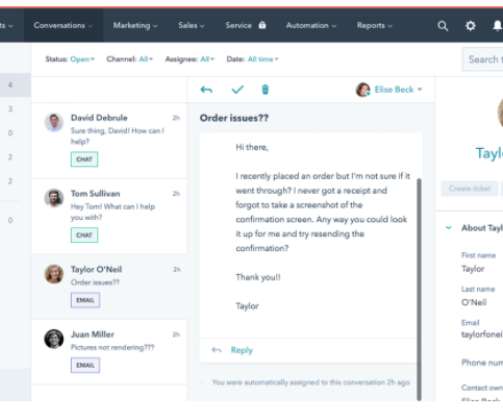Open the Channel All filter dropdown

click(x=129, y=59)
